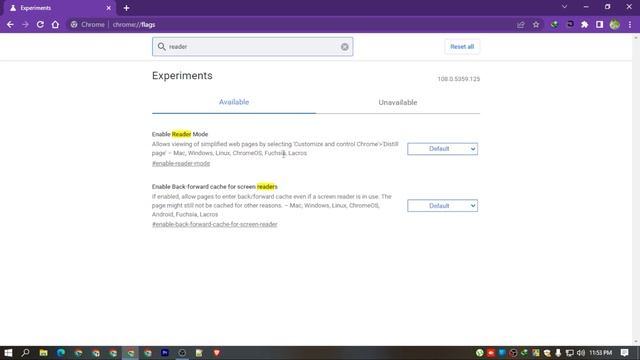Image resolution: width=640 pixels, height=360 pixels.
Task: Open Windows taskbar search
Action: [x=25, y=353]
